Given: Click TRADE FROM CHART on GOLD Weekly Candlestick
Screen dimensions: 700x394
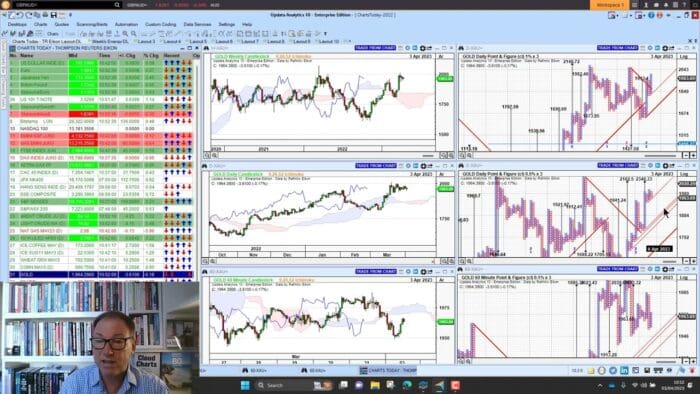Looking at the screenshot, I should [375, 48].
